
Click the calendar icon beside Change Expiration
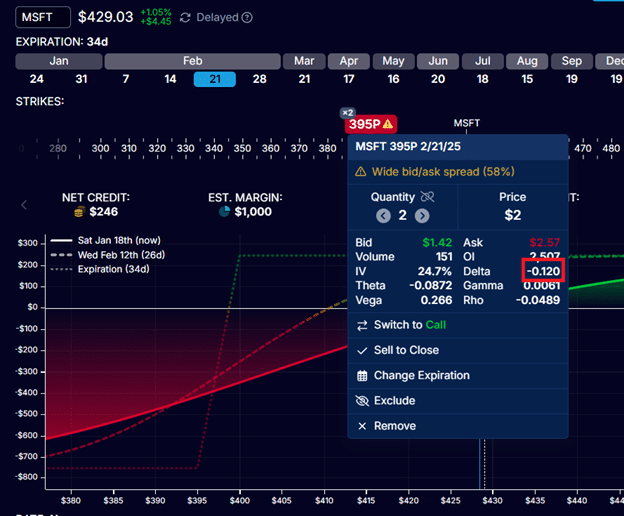(362, 376)
